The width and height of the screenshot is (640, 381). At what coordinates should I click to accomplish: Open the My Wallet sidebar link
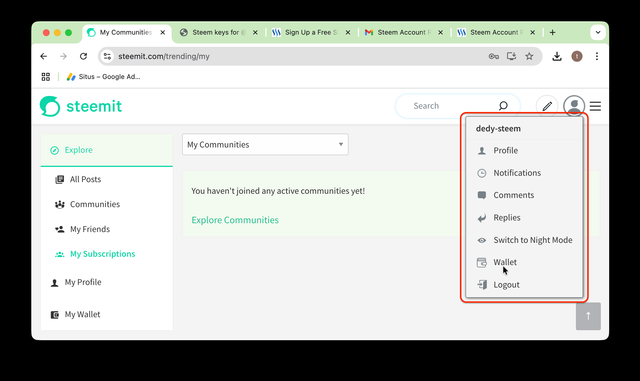click(x=82, y=314)
